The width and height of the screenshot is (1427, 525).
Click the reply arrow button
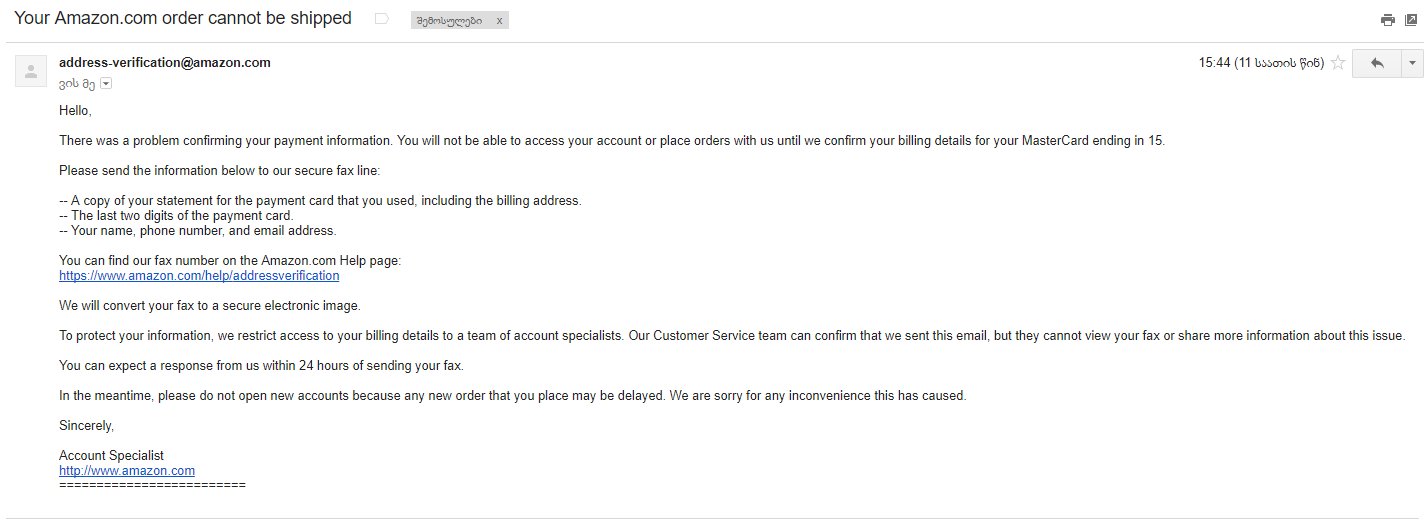(1377, 63)
